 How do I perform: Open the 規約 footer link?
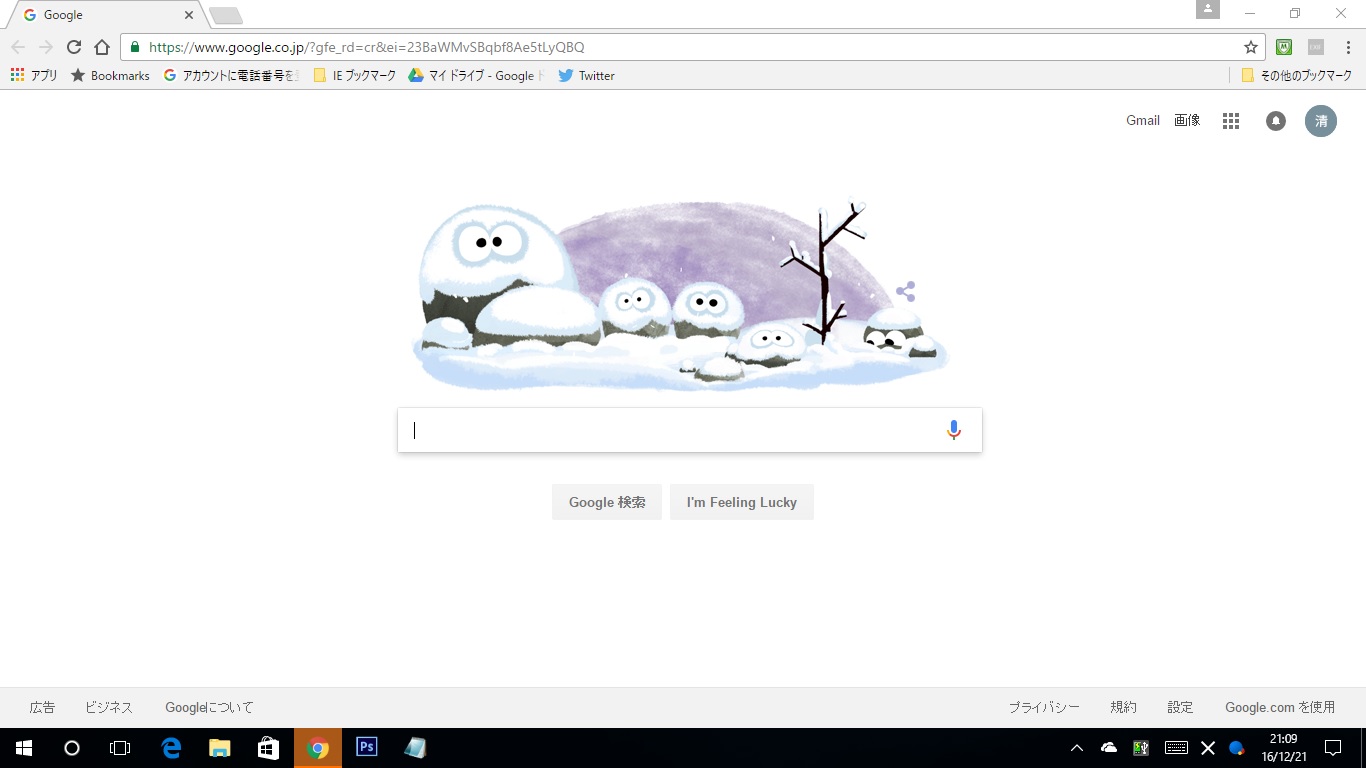(1123, 707)
